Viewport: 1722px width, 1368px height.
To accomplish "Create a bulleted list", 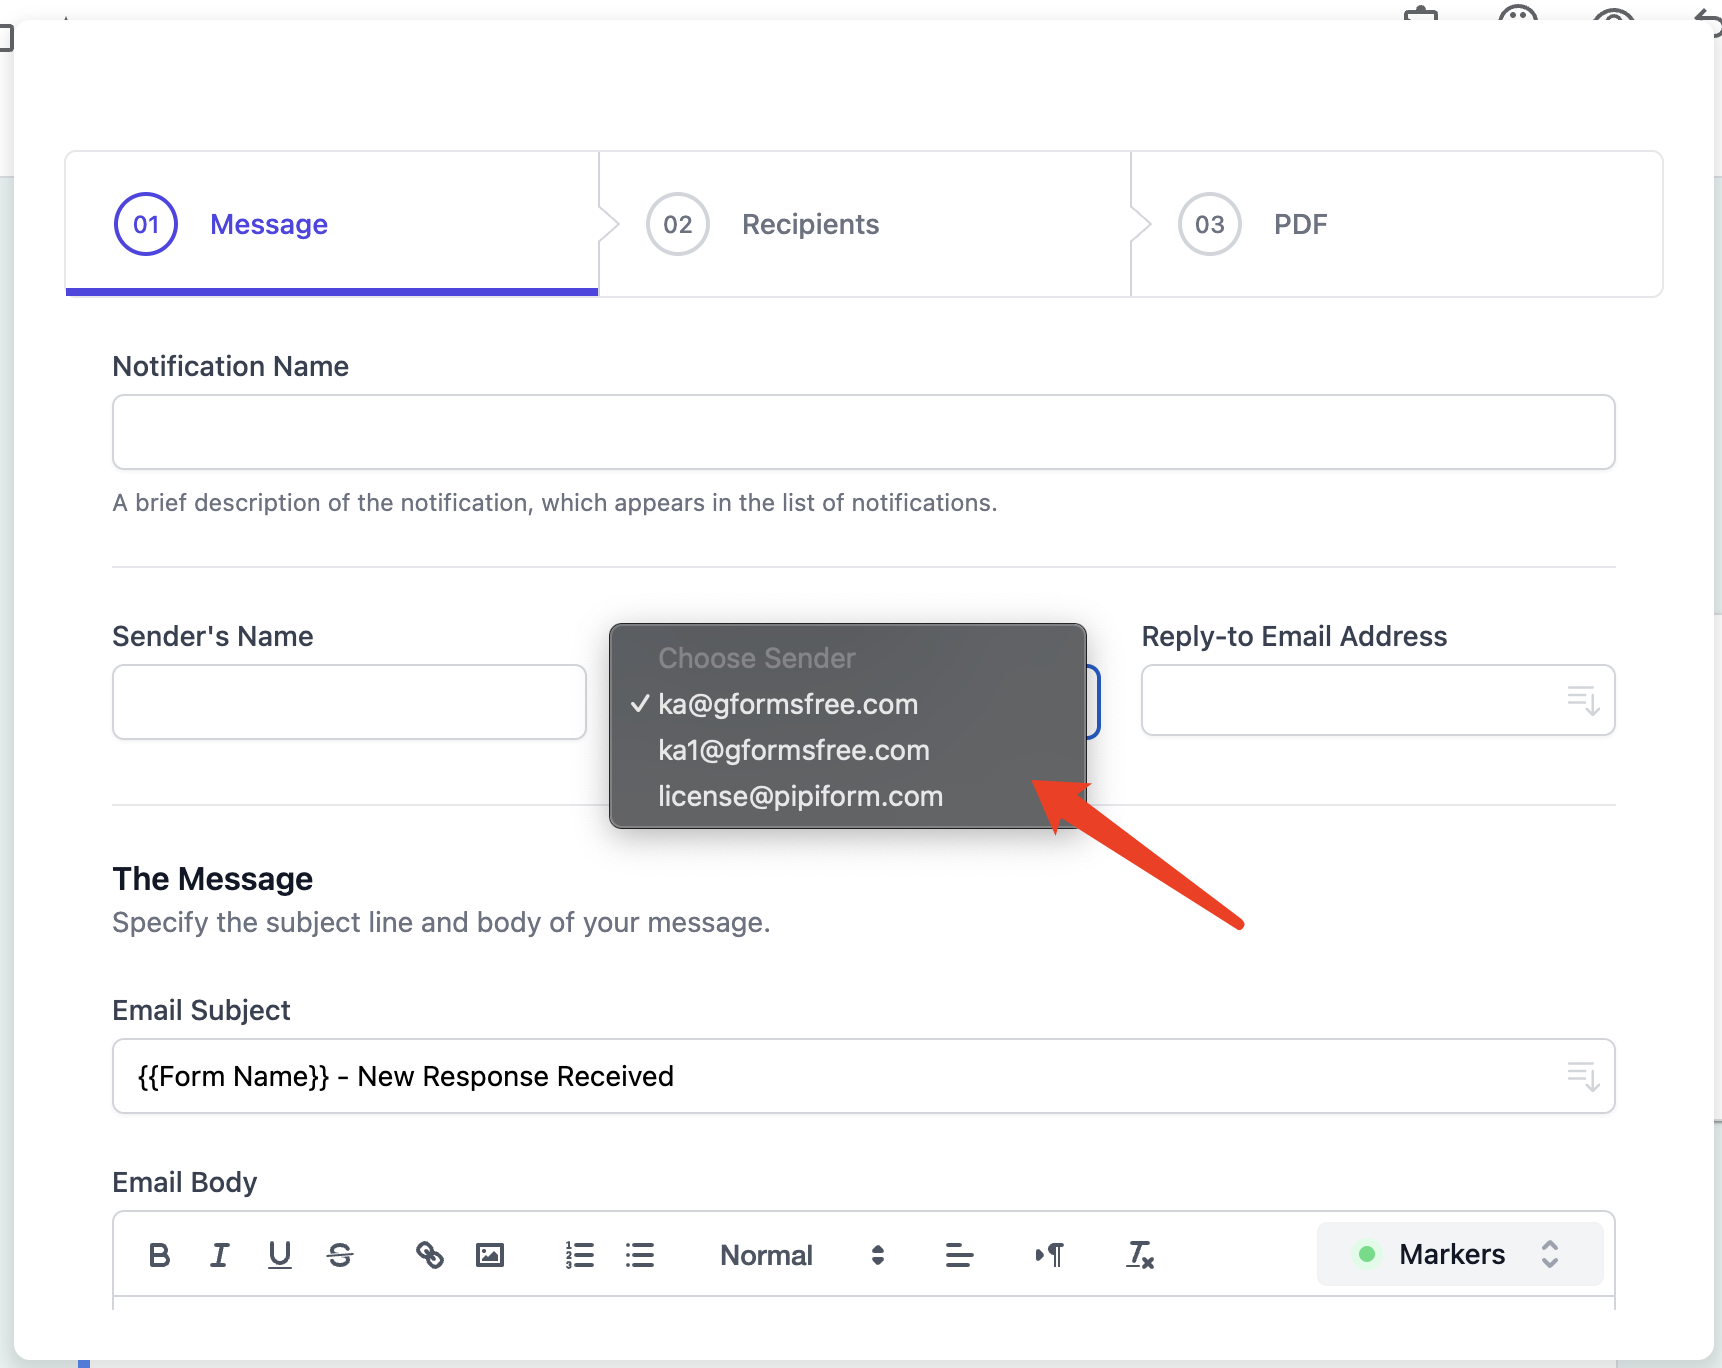I will [640, 1255].
